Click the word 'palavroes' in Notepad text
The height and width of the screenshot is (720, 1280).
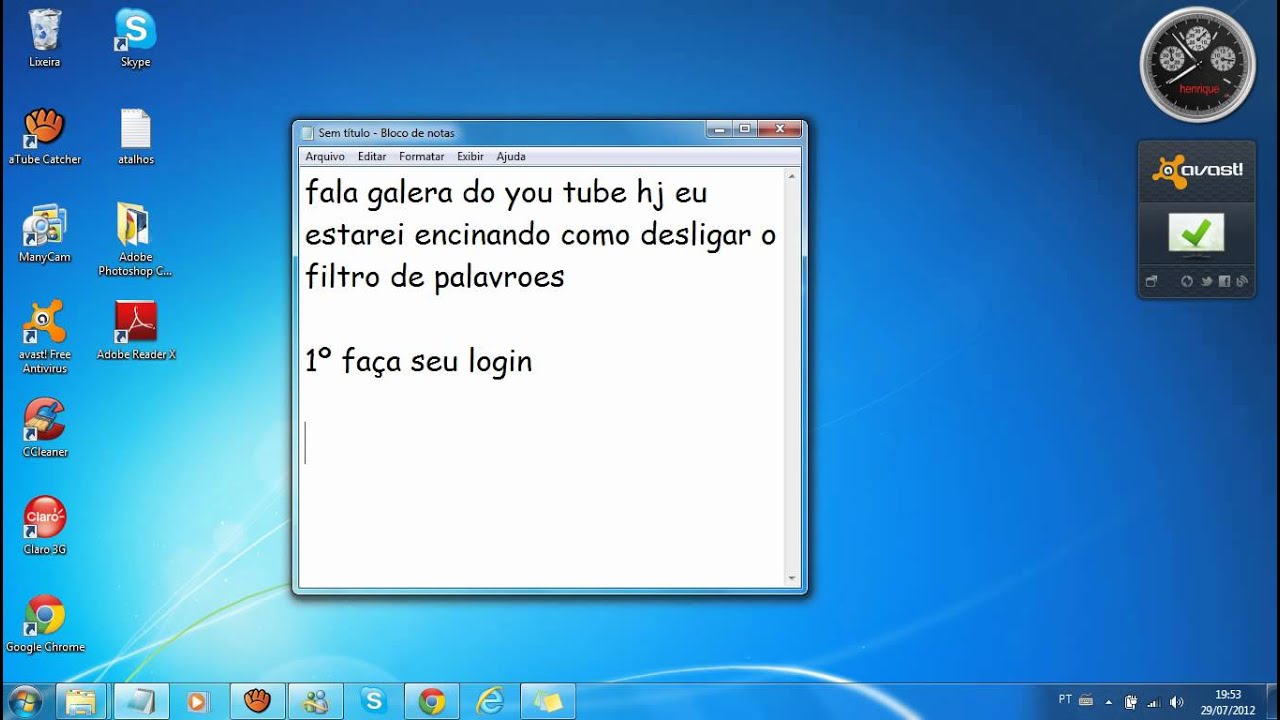click(x=499, y=278)
